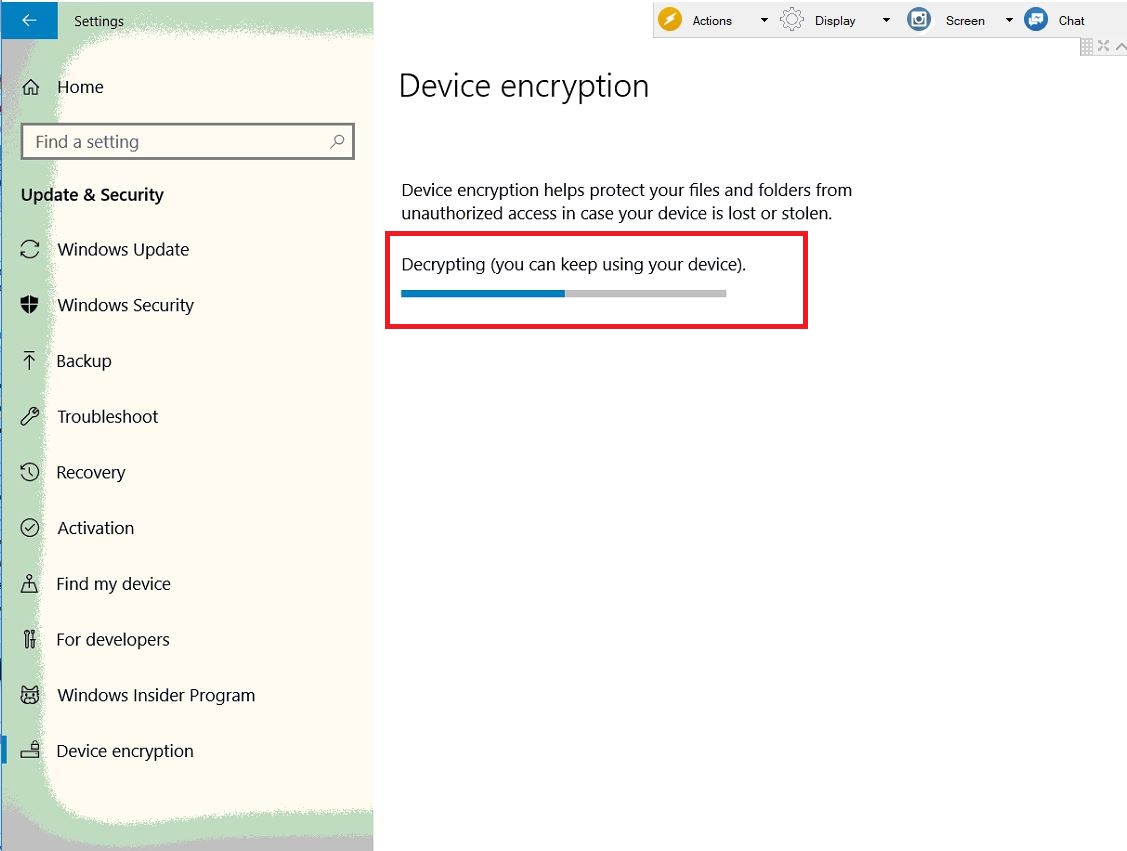Screen dimensions: 1127x851
Task: Click the Actions lightning bolt icon
Action: [x=670, y=19]
